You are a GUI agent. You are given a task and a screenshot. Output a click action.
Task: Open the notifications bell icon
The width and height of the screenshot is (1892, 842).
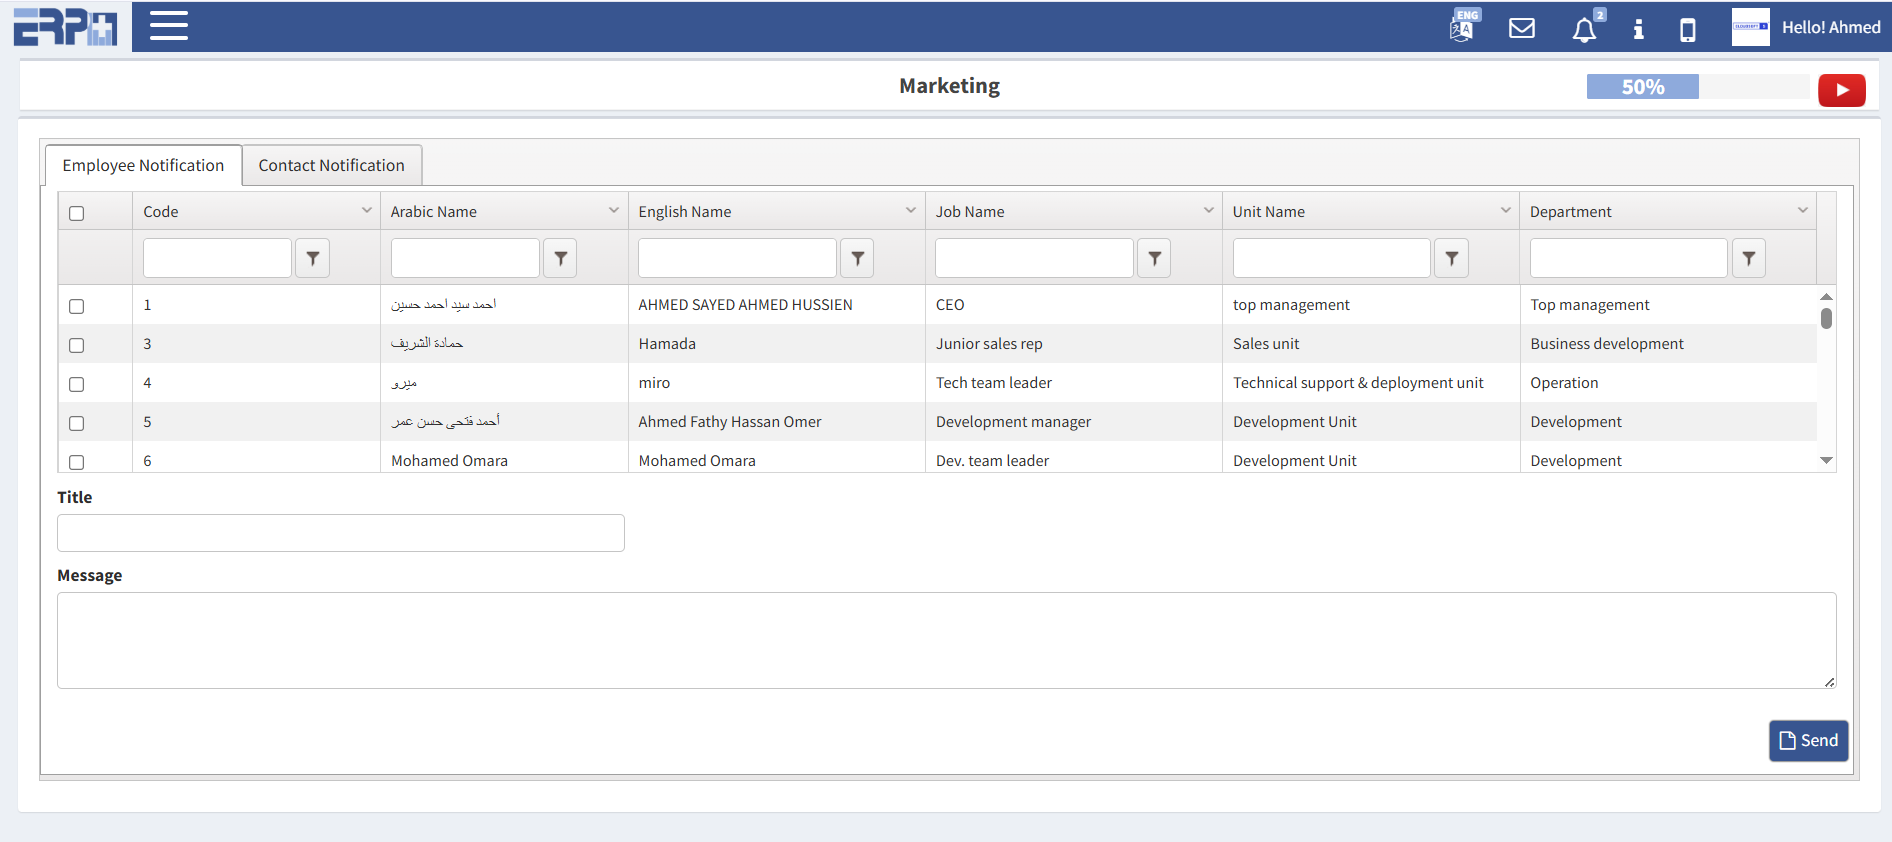tap(1584, 30)
